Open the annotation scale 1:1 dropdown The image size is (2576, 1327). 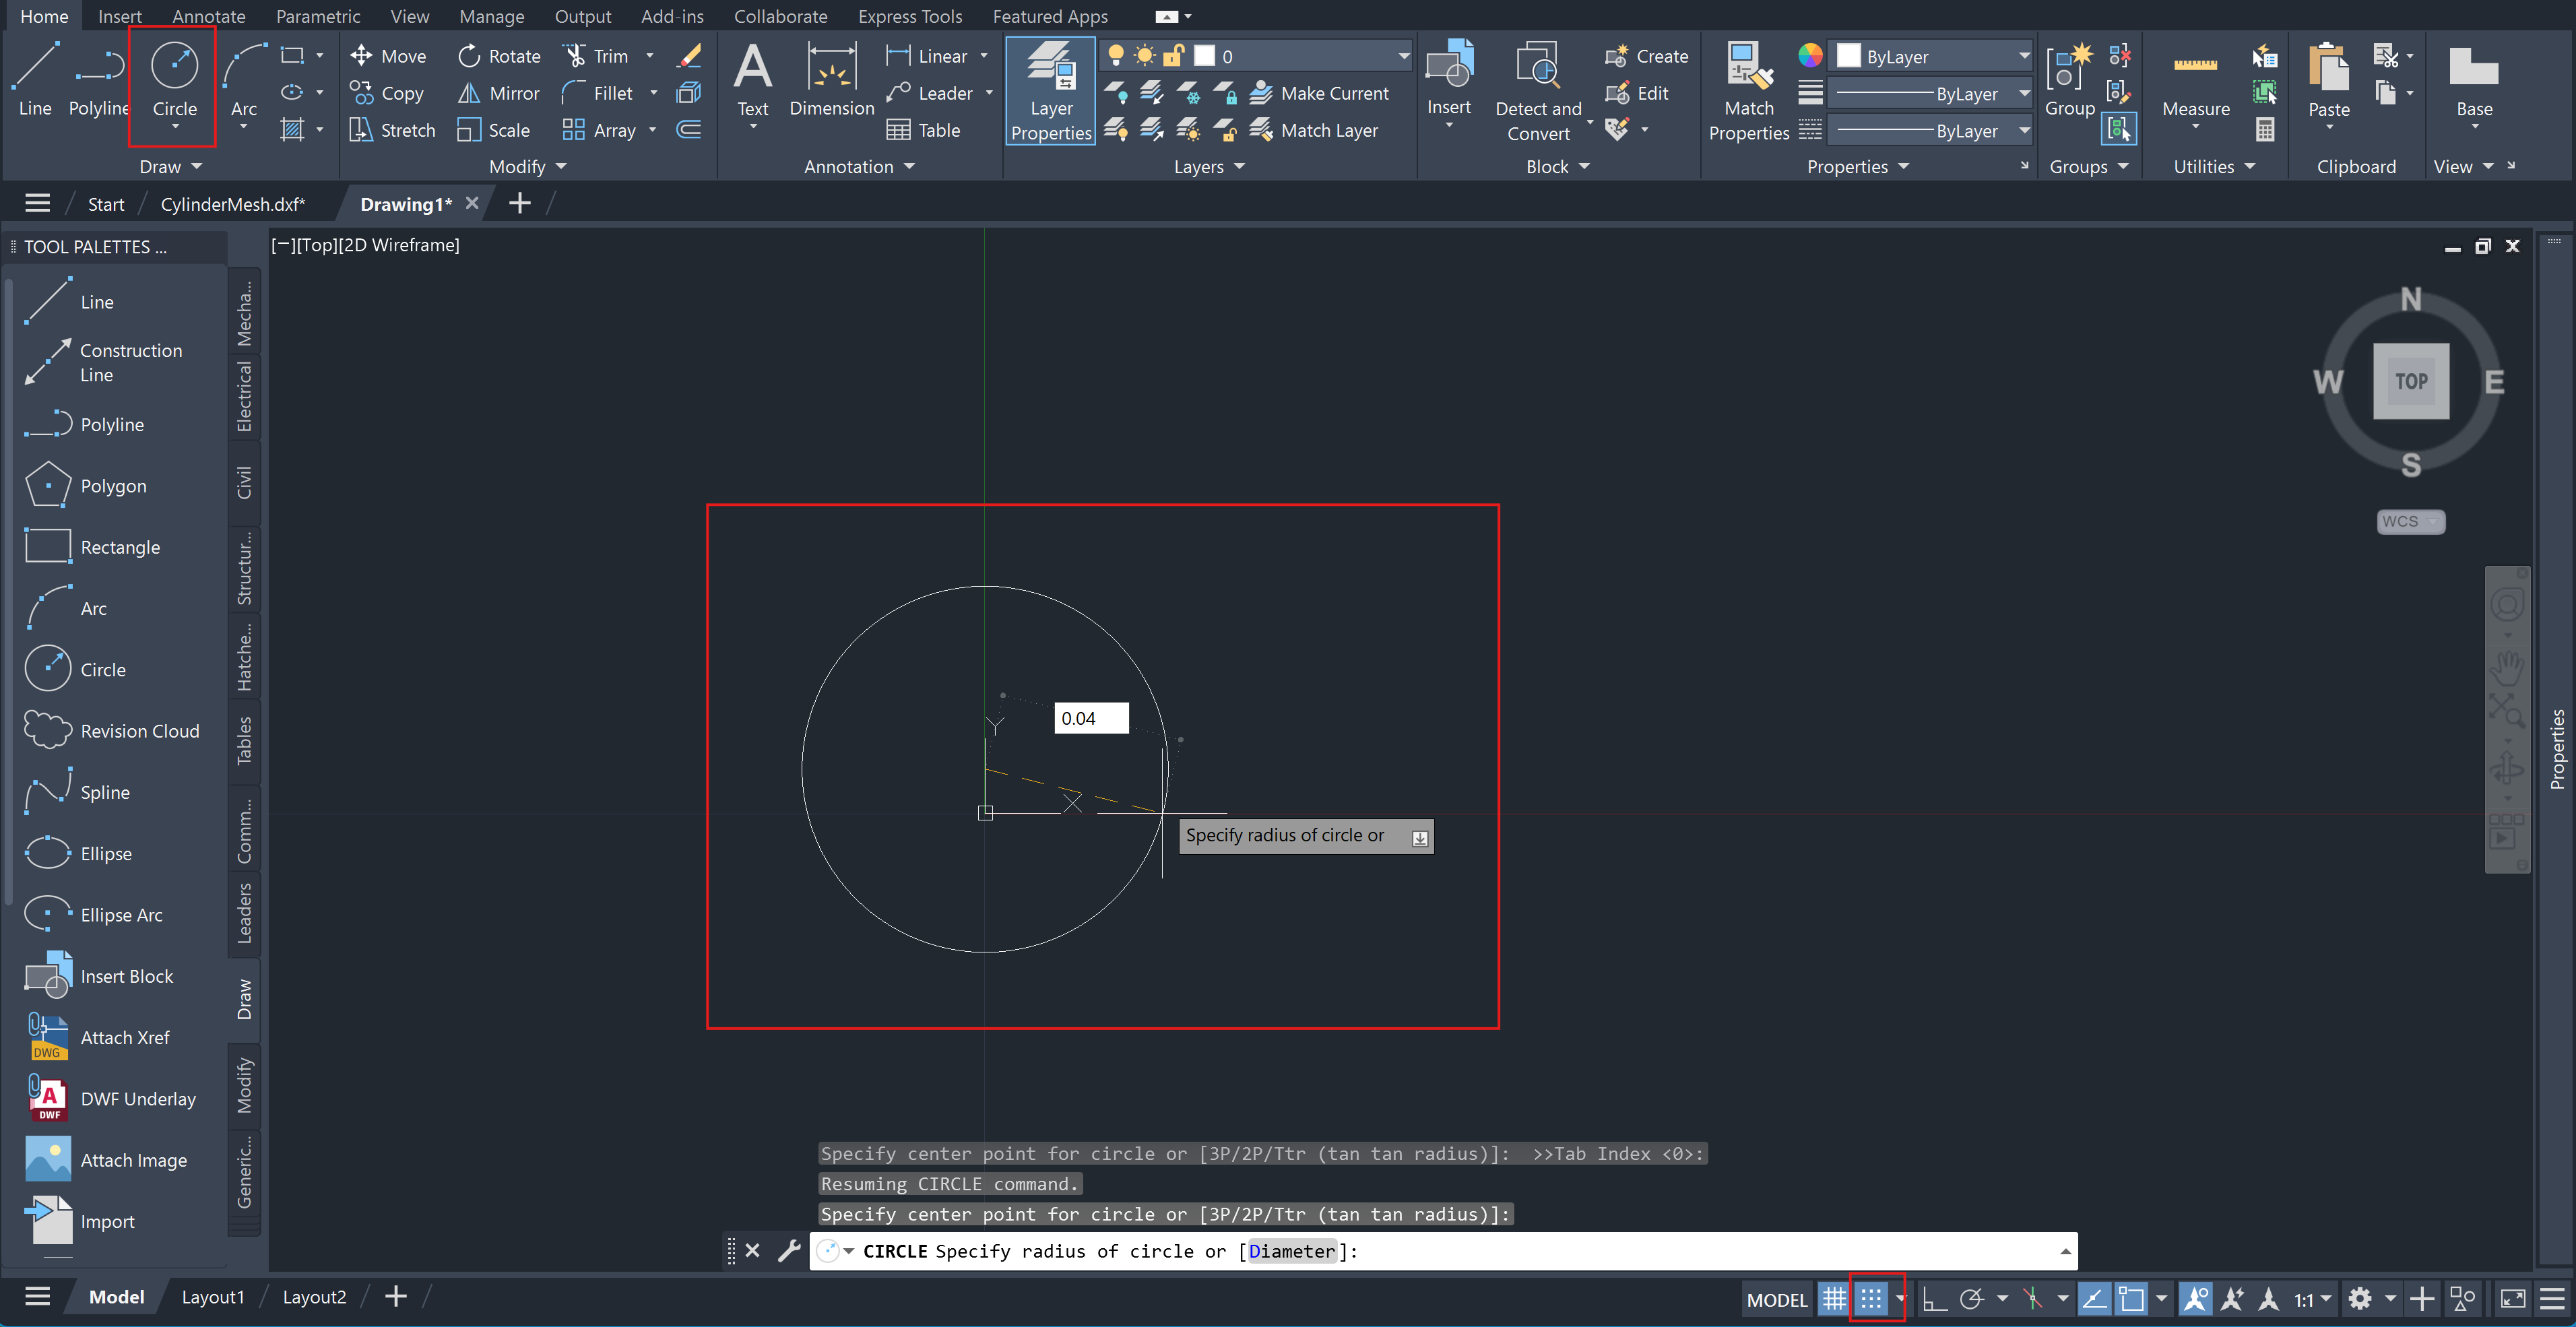pyautogui.click(x=2312, y=1299)
